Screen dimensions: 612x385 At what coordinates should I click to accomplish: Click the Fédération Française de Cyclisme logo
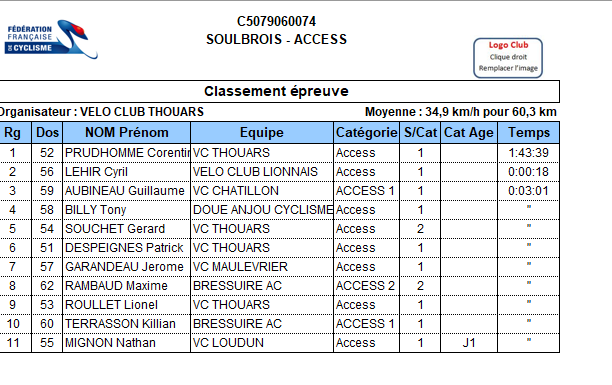(x=51, y=39)
